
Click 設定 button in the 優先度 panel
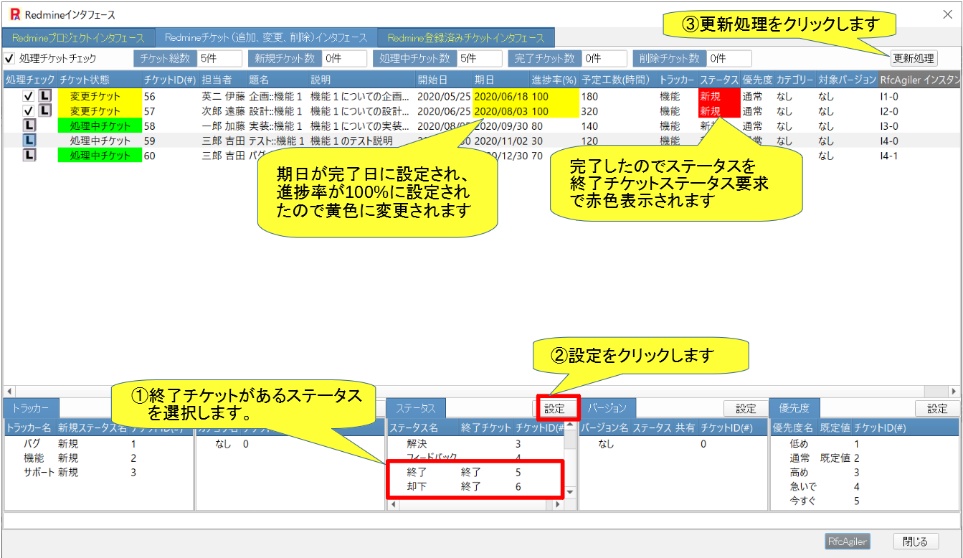tap(937, 408)
